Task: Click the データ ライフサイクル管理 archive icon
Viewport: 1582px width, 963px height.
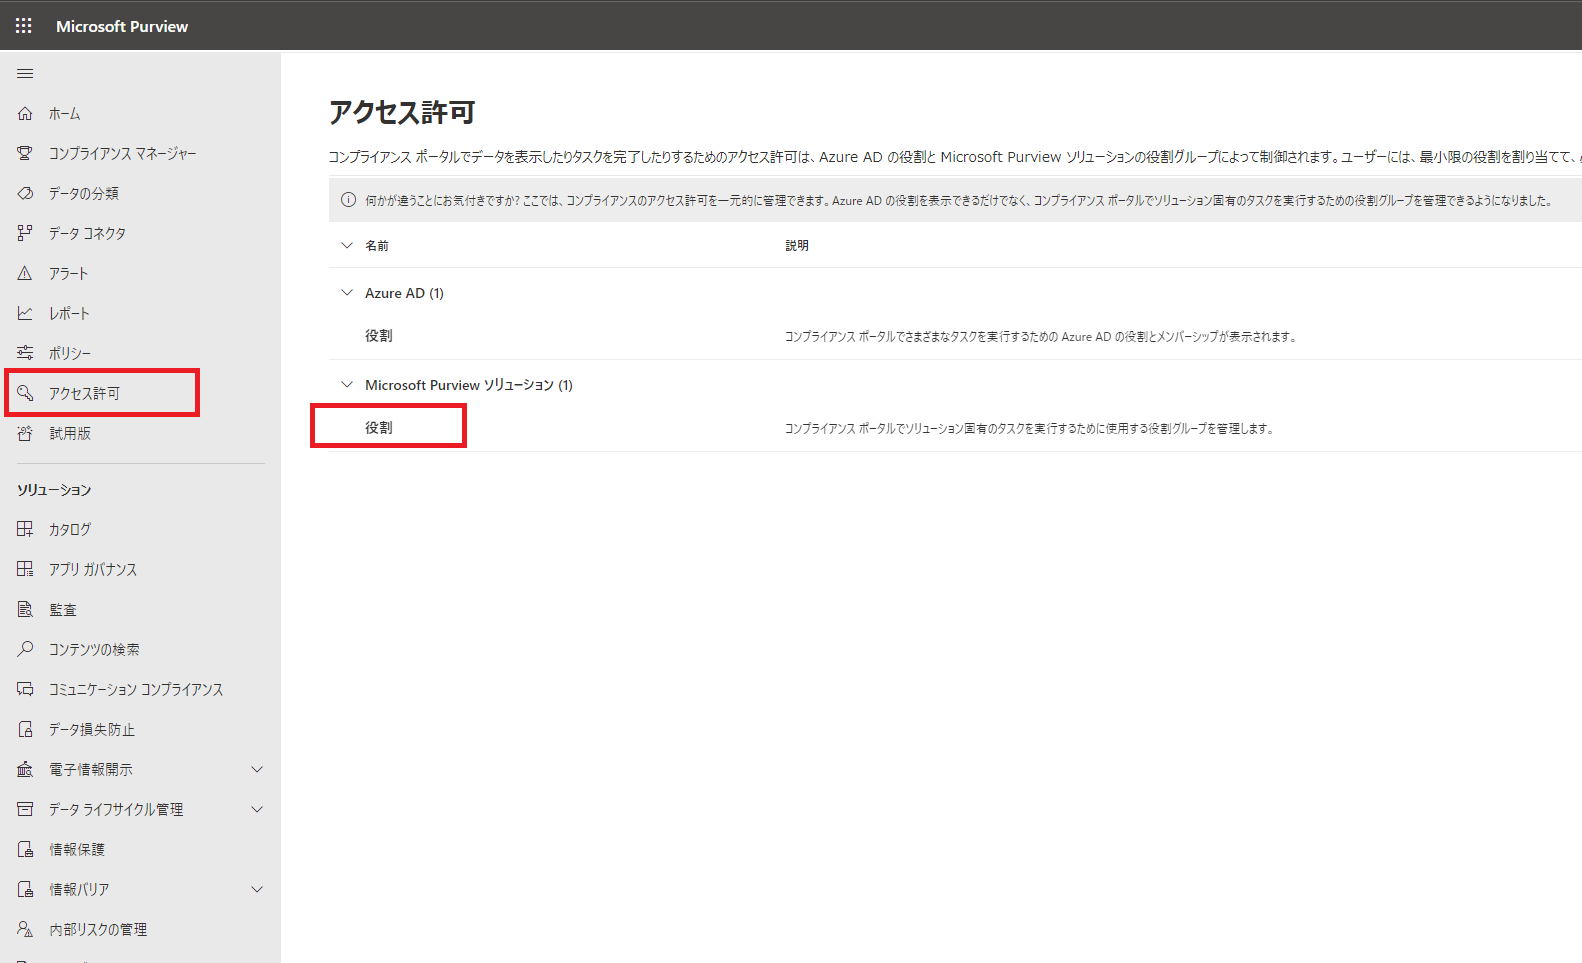Action: [25, 810]
